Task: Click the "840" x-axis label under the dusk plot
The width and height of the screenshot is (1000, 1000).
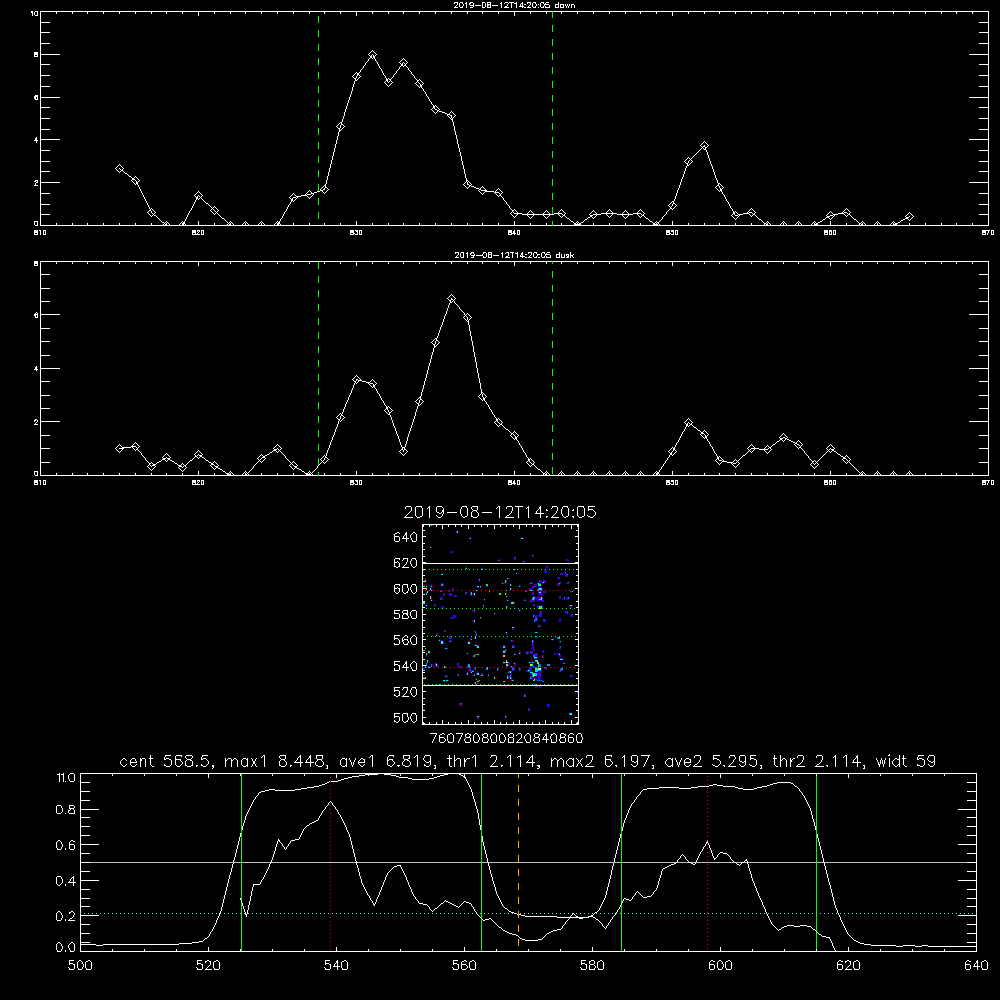Action: coord(514,483)
